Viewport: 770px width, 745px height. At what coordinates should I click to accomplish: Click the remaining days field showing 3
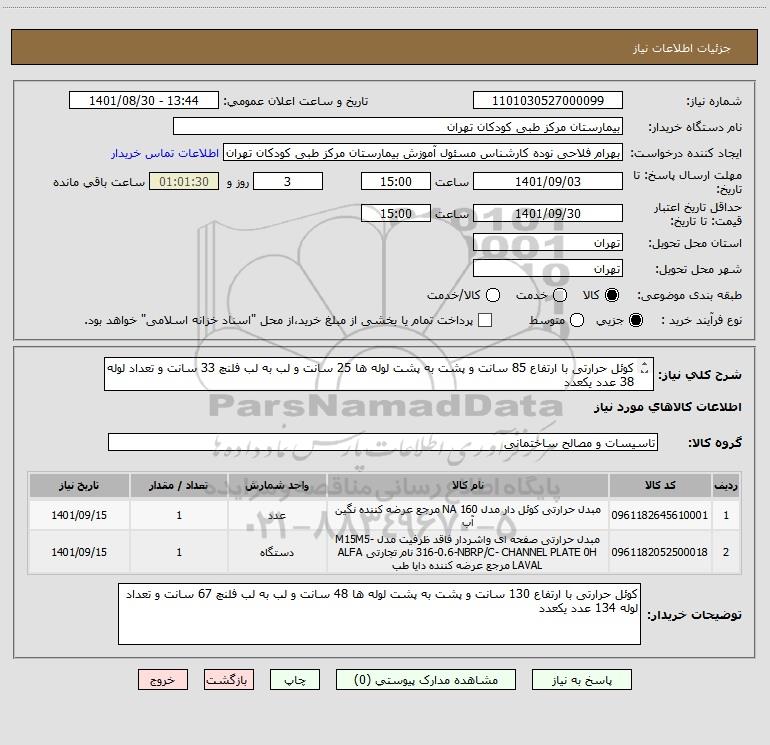(x=288, y=181)
